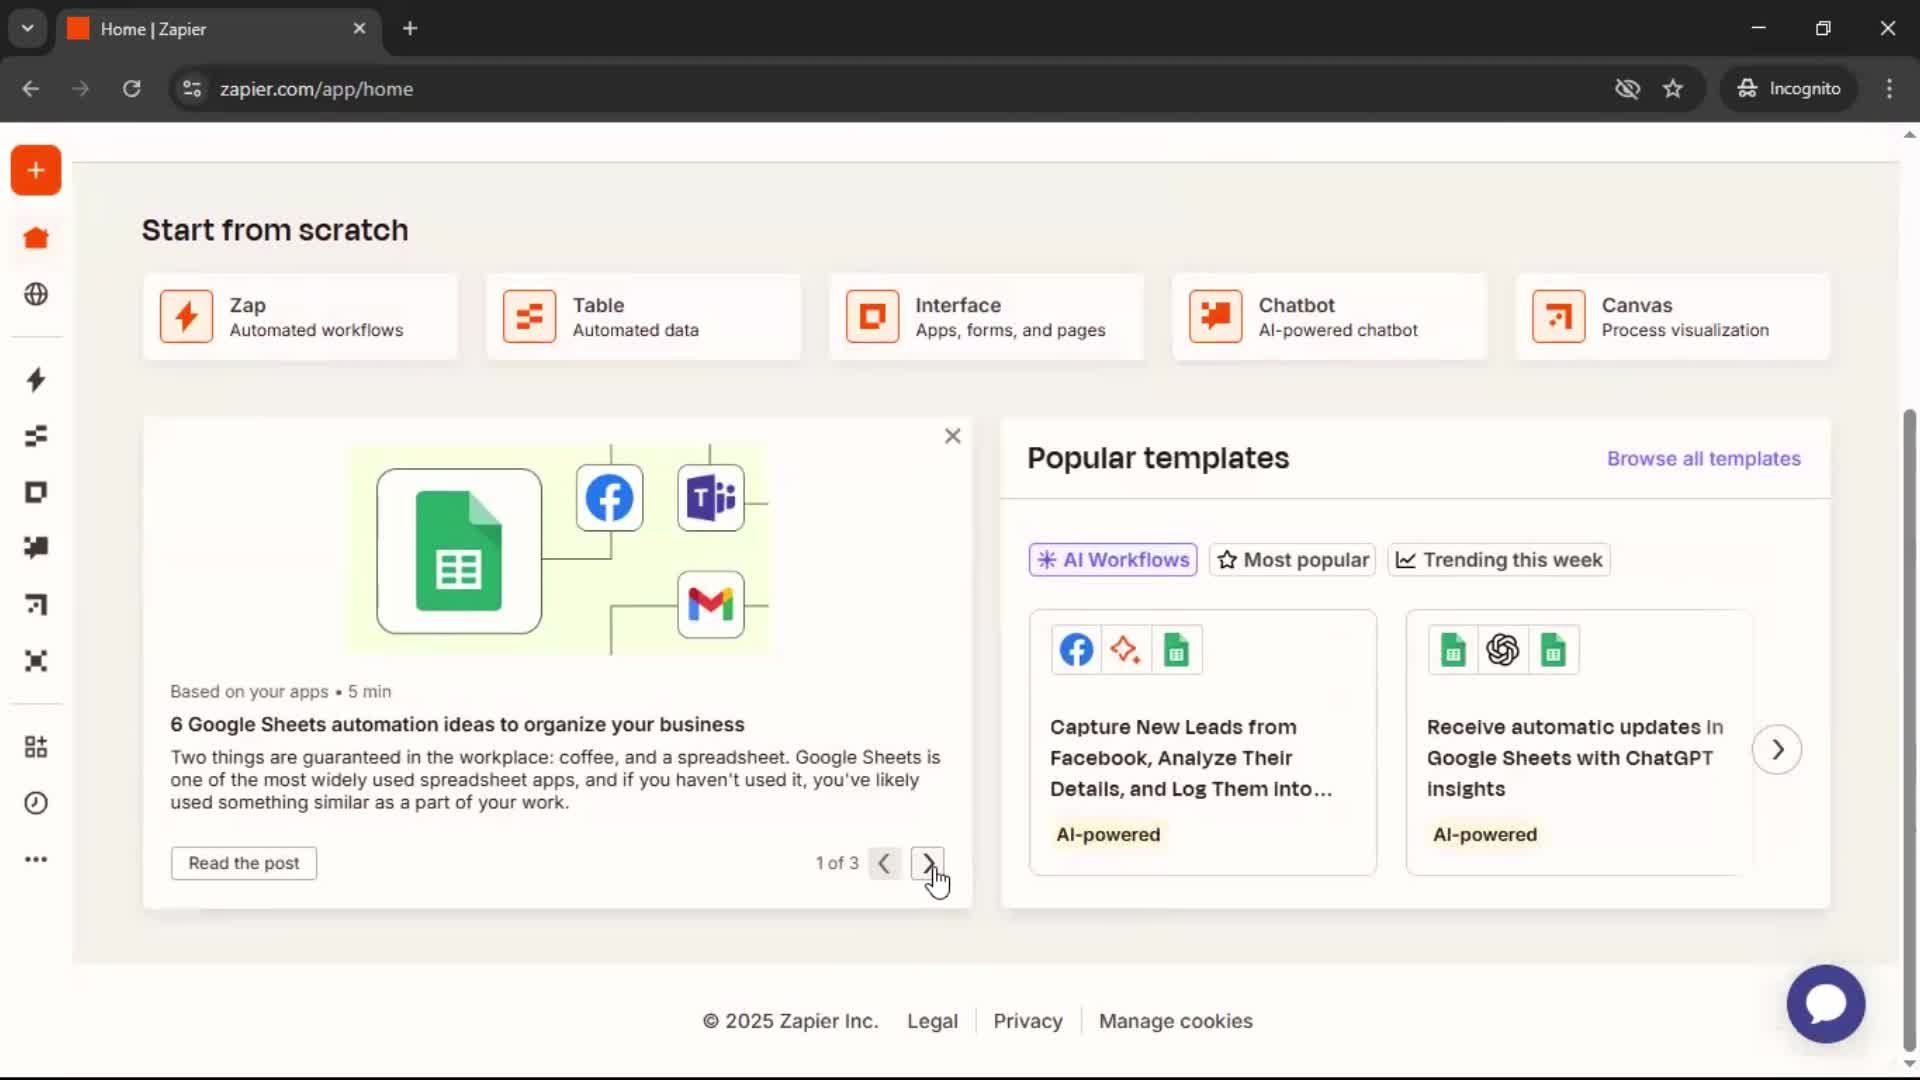This screenshot has width=1920, height=1080.
Task: Create a new Interface
Action: pos(986,317)
